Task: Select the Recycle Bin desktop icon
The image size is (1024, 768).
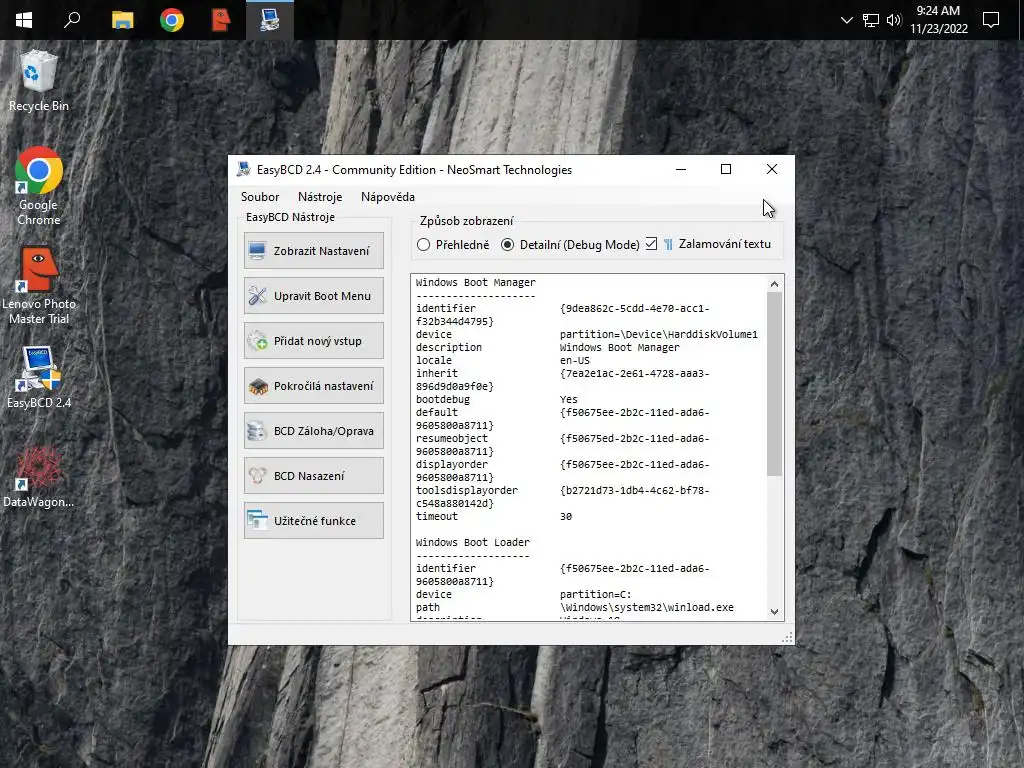Action: pos(39,81)
